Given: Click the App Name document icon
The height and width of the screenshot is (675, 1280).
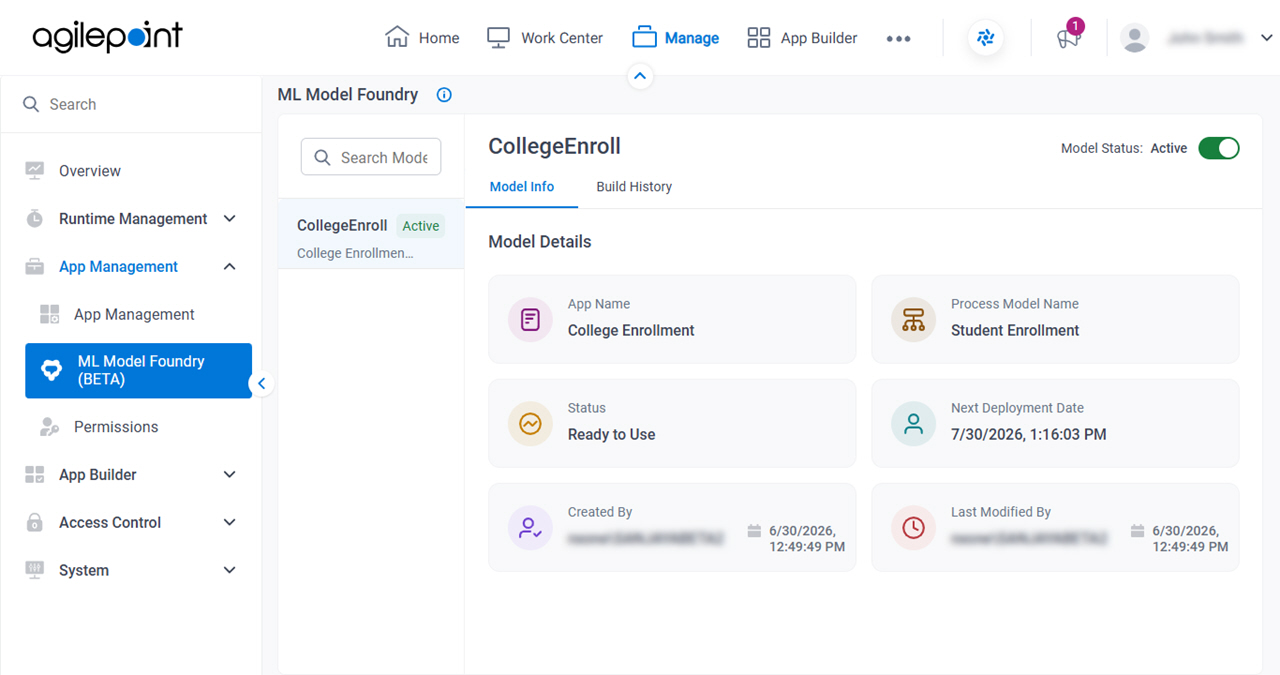Looking at the screenshot, I should pos(530,319).
